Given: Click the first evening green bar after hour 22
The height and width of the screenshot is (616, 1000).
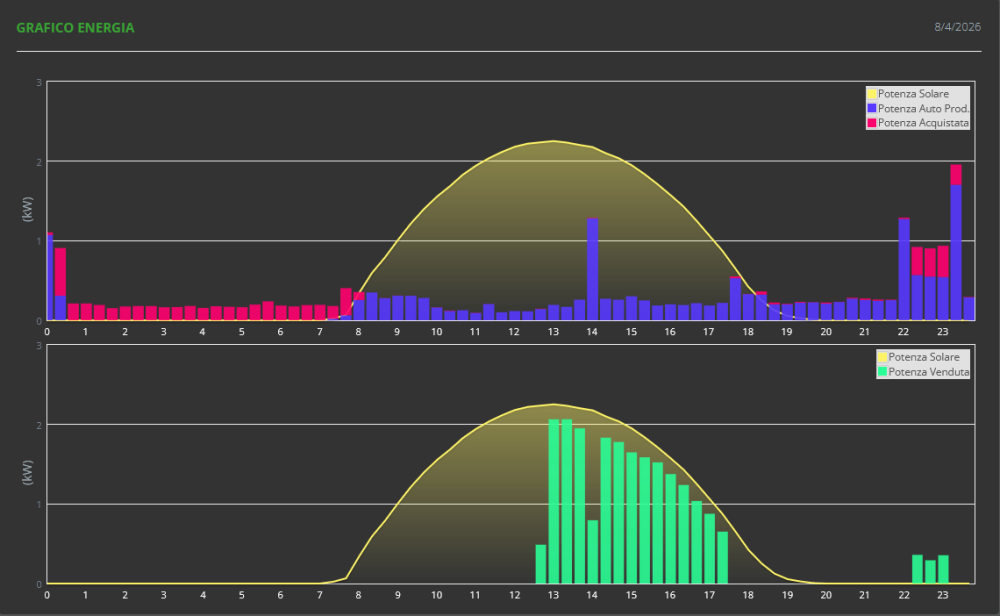Looking at the screenshot, I should point(917,569).
